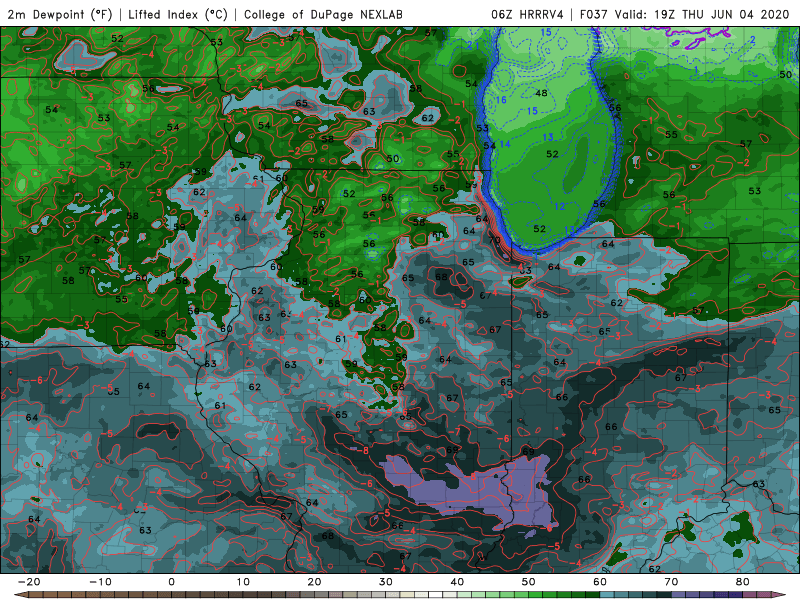Click the "Lifted Index (°C)" header label
The image size is (800, 600).
(x=178, y=14)
